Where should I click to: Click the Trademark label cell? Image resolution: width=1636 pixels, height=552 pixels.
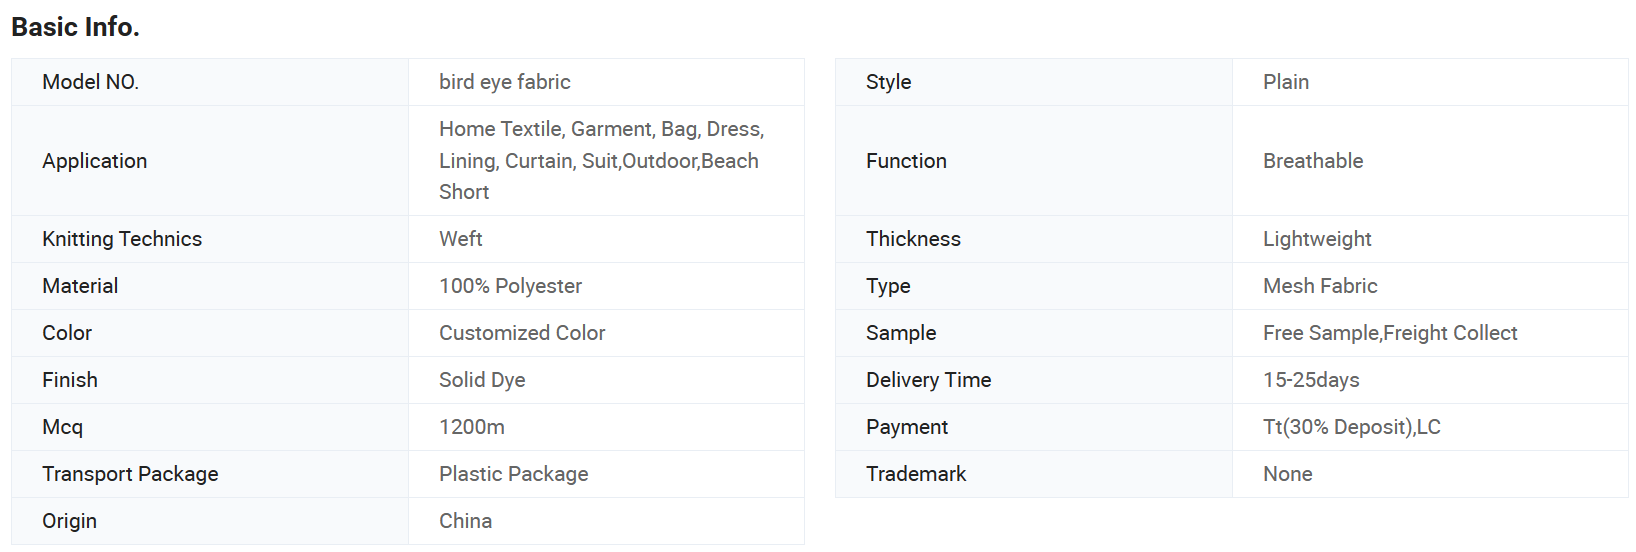click(1034, 474)
